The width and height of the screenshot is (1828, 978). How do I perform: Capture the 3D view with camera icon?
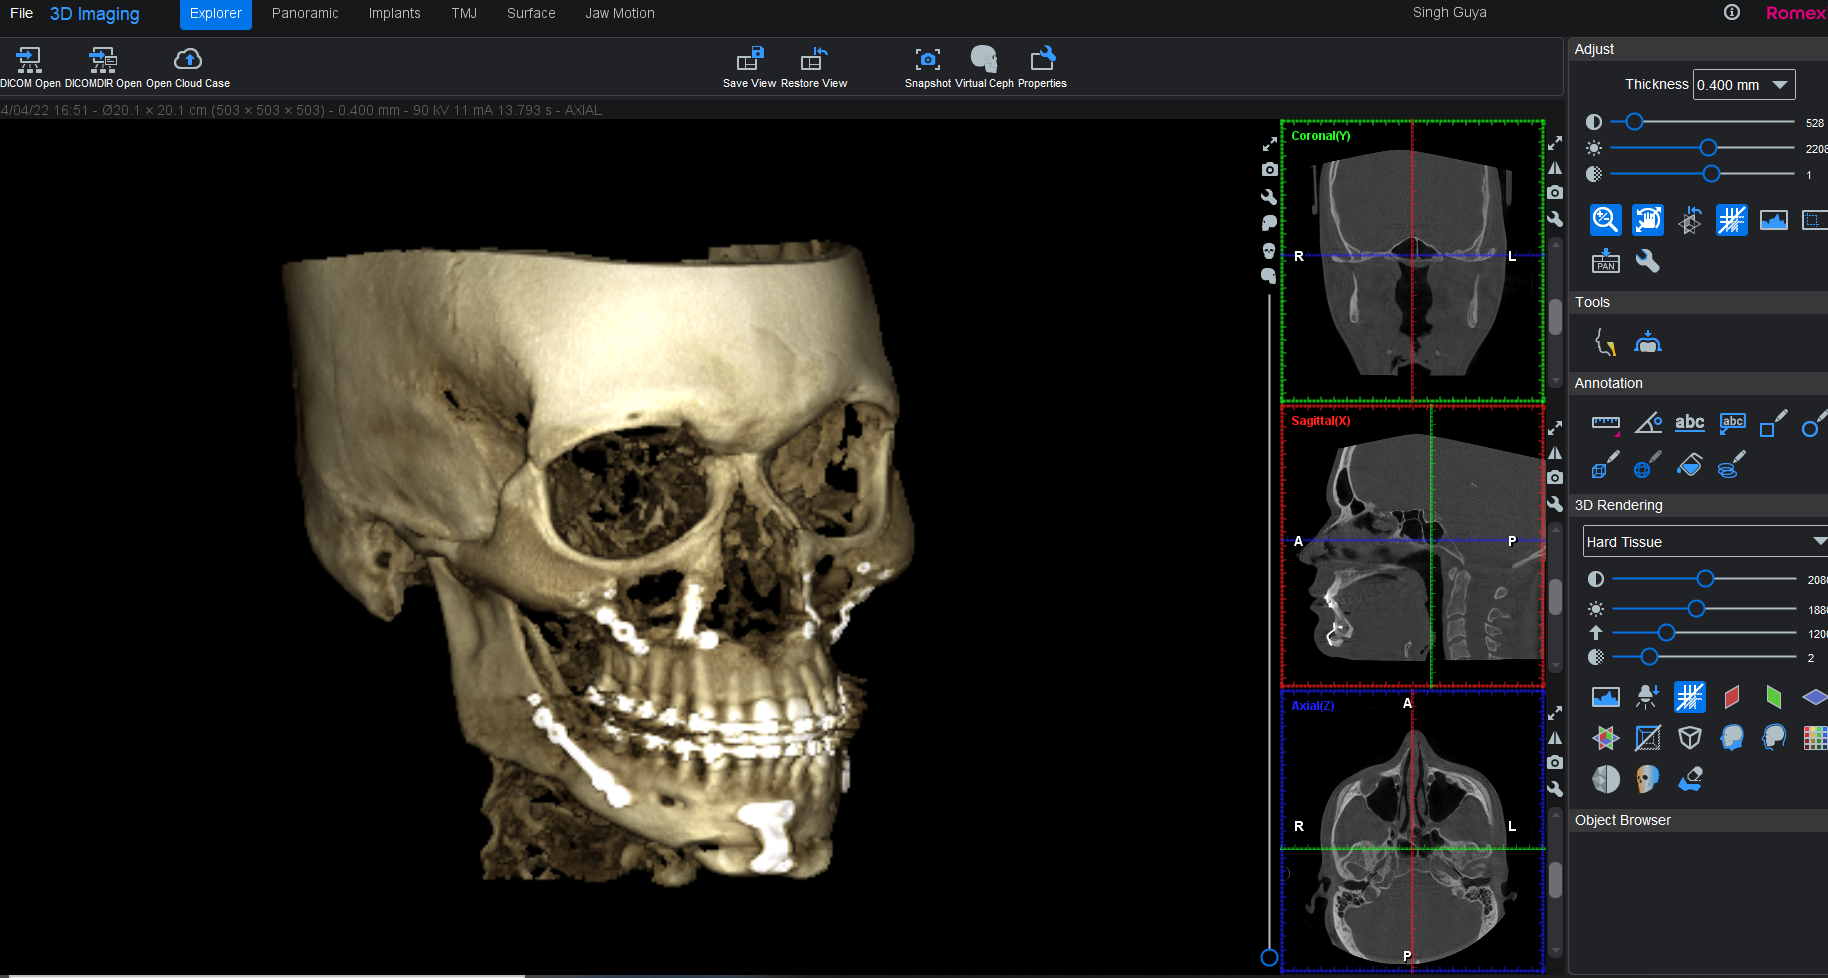[x=1269, y=170]
